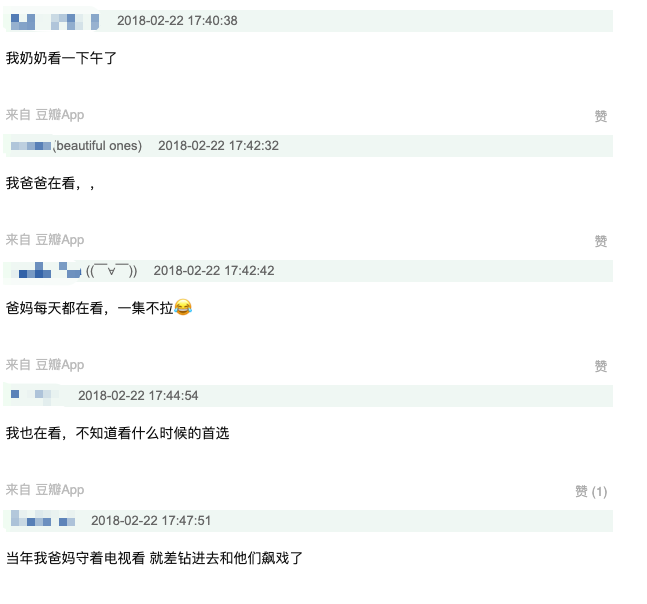Like the comment 爸妈每天都在看
The height and width of the screenshot is (604, 647).
tap(600, 366)
